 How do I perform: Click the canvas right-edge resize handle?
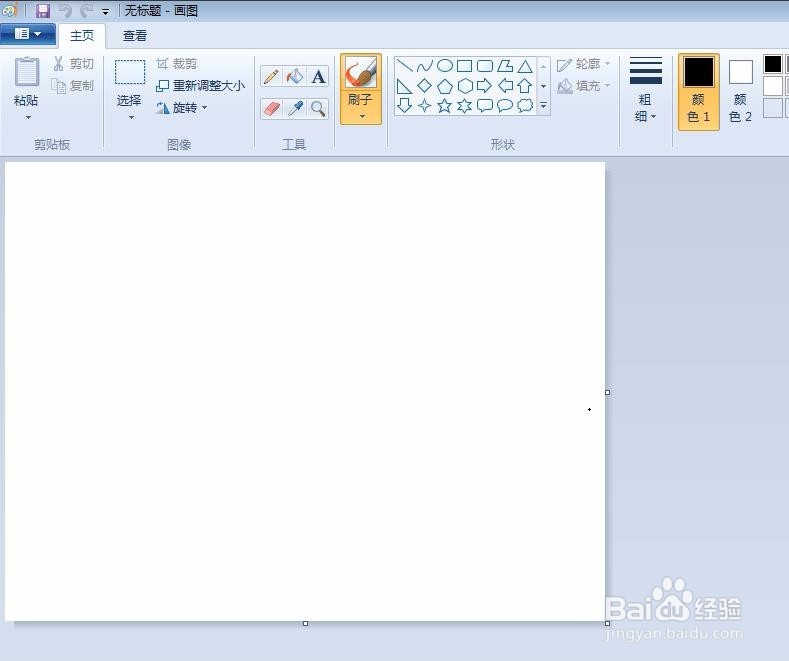[x=607, y=392]
